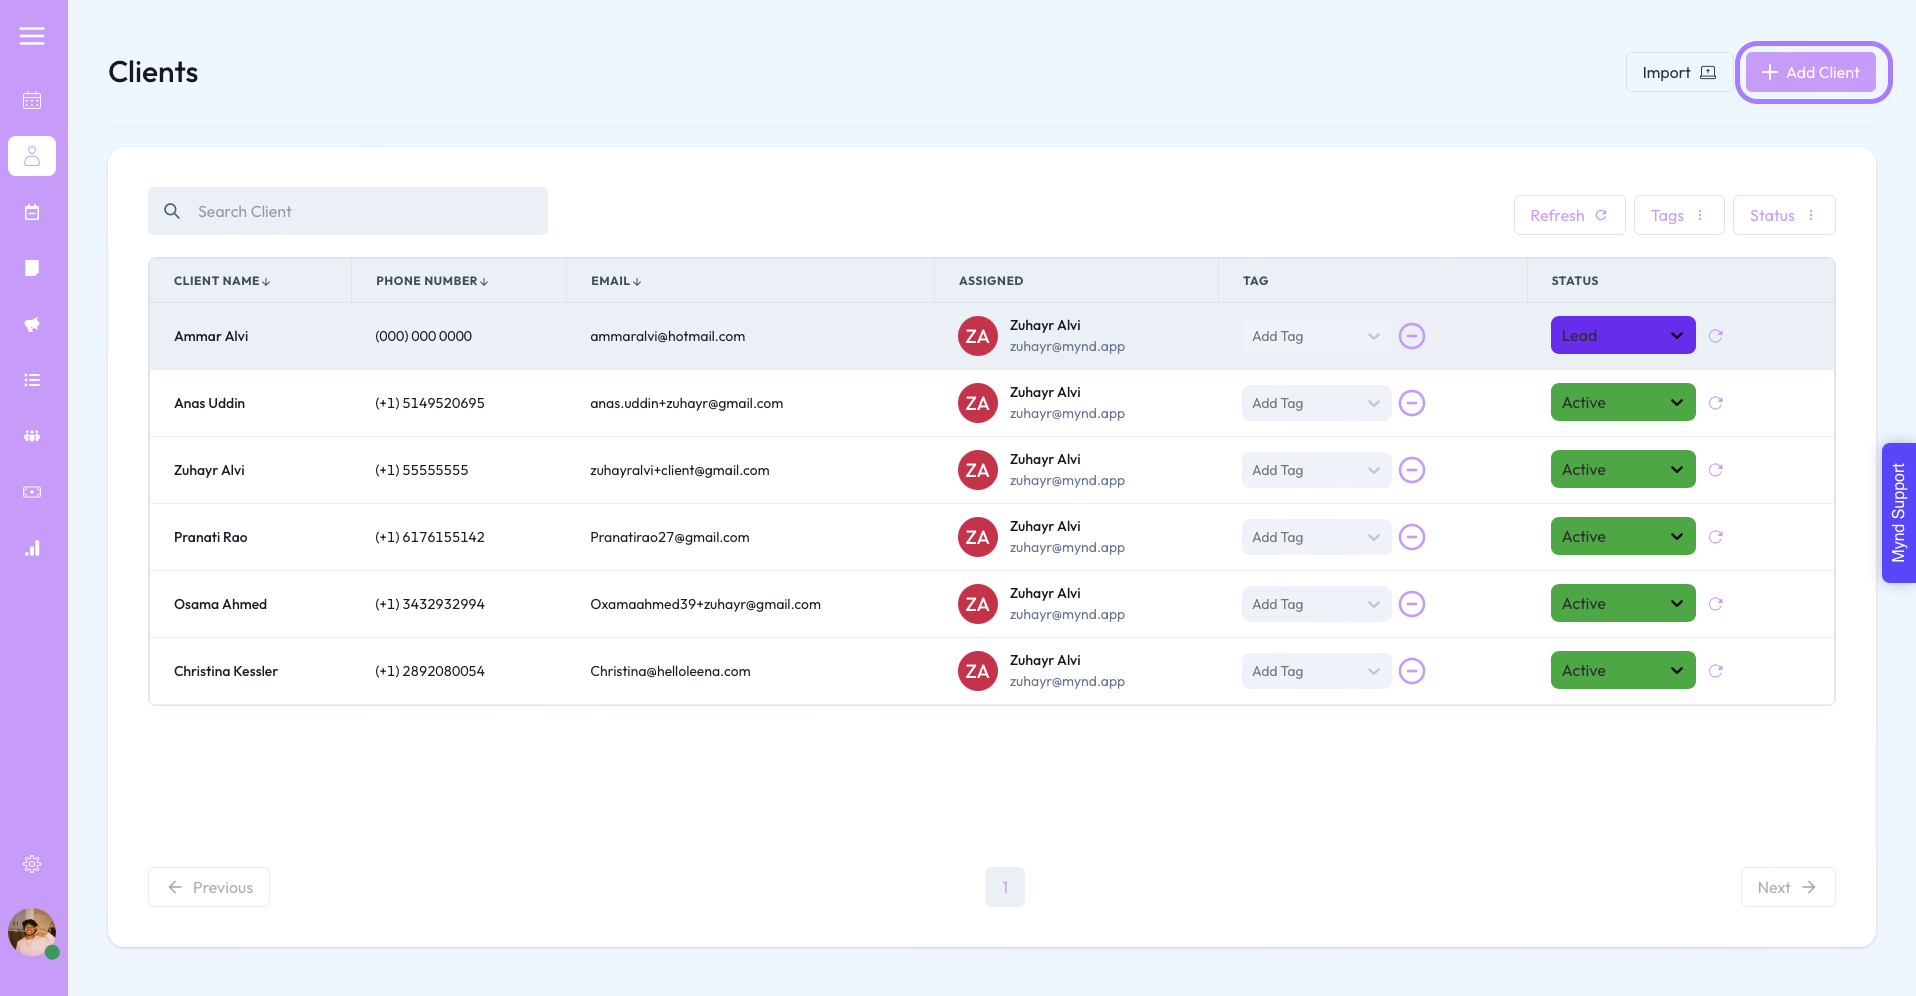Click the Search Client input field

pos(348,211)
